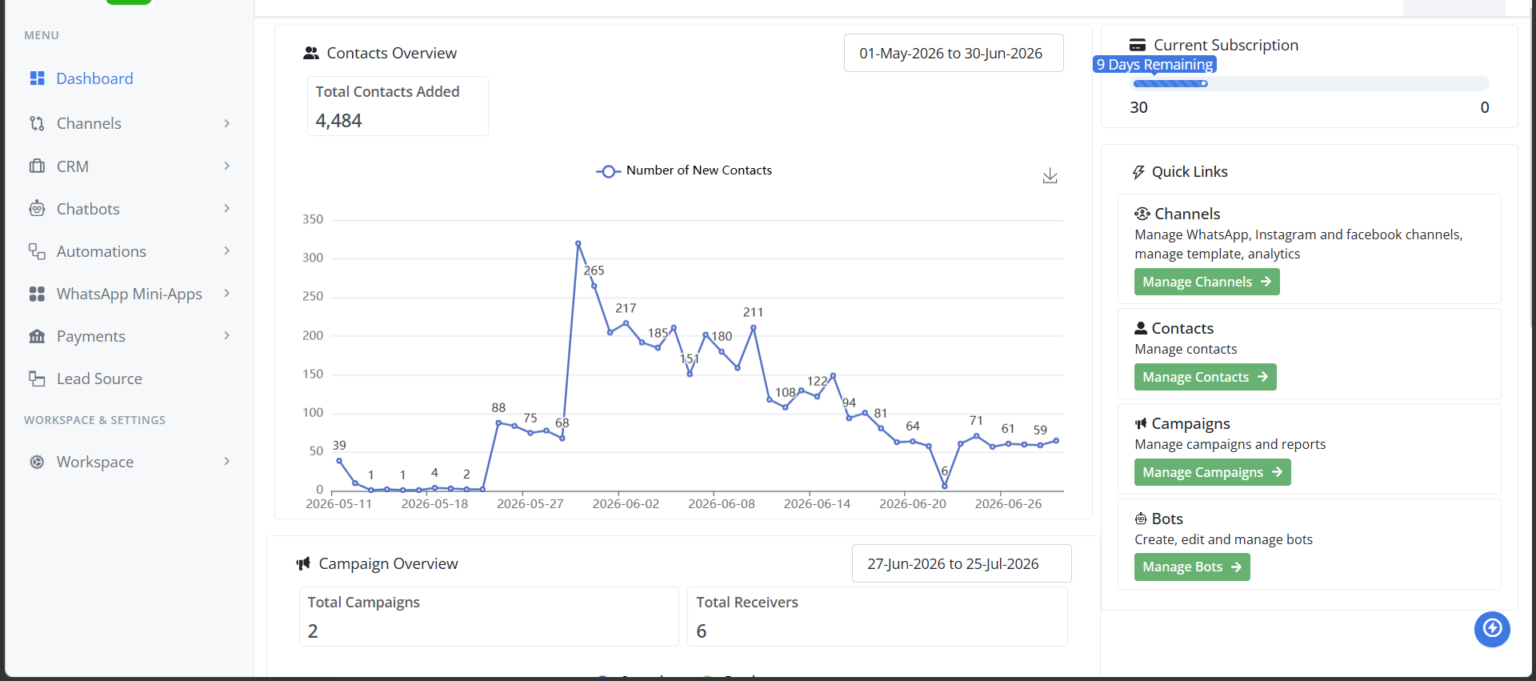Expand the Automations submenu chevron
The image size is (1536, 681).
tap(227, 251)
